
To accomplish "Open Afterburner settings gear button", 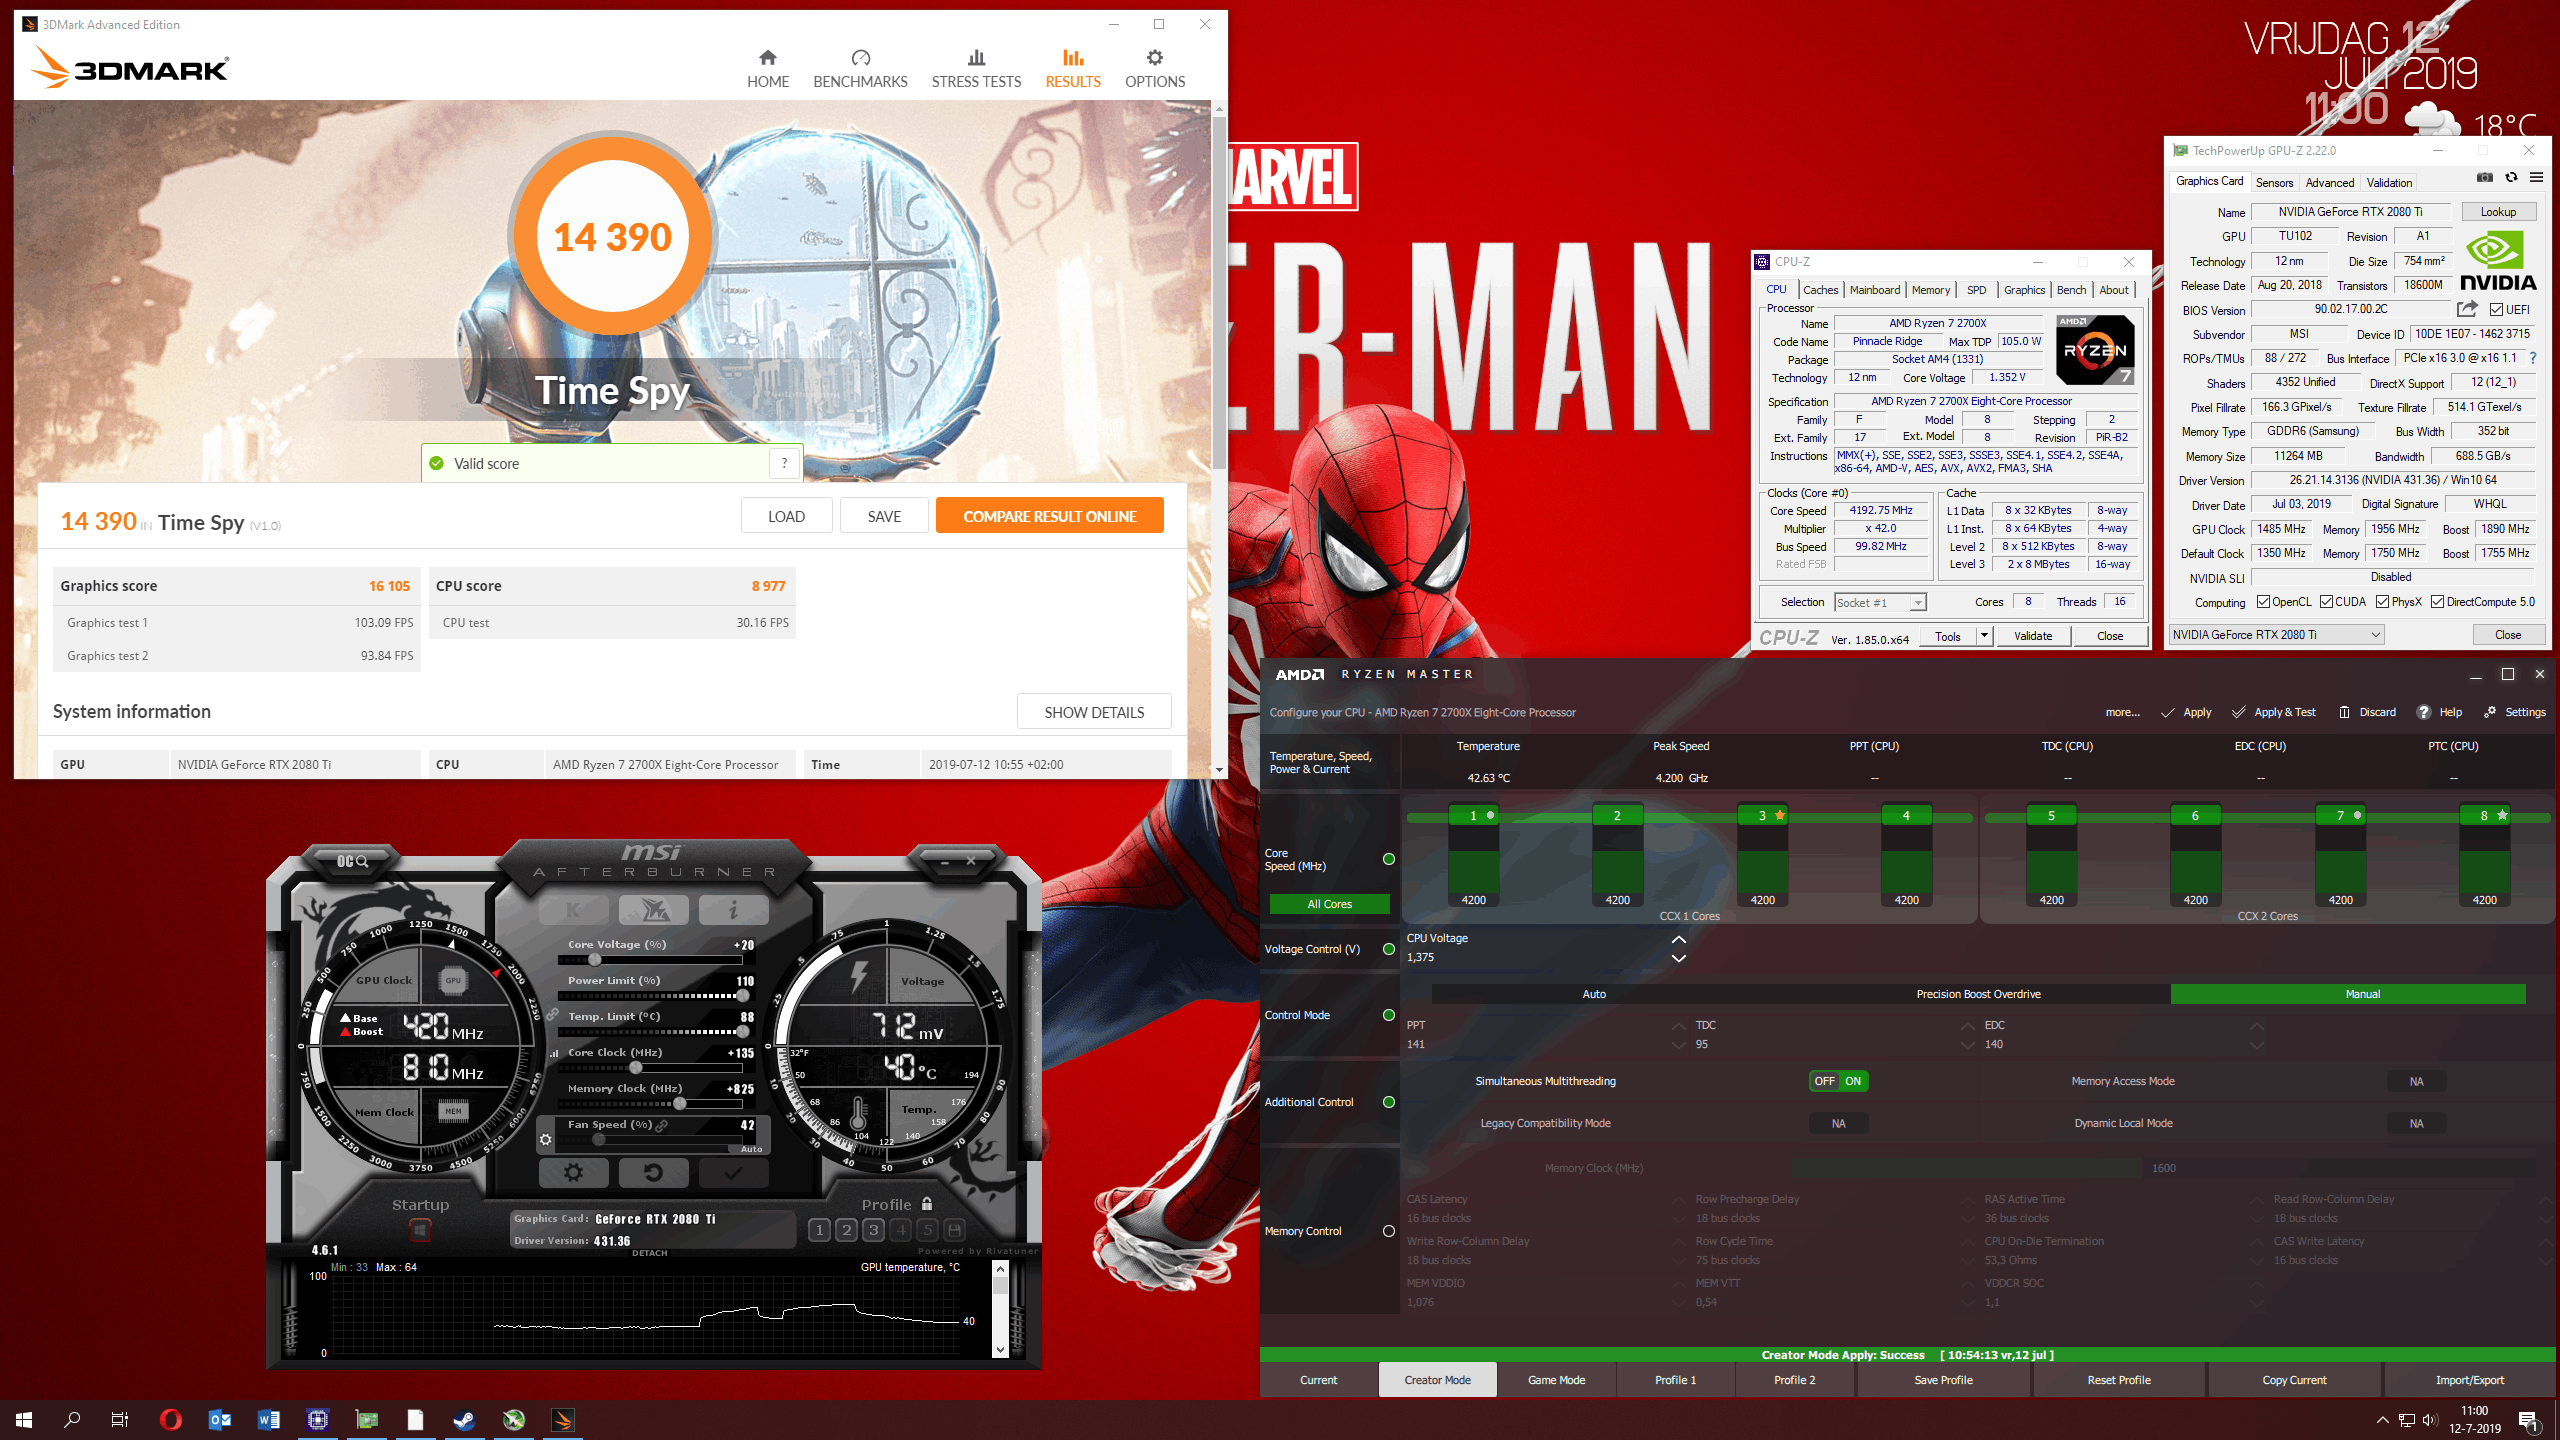I will coord(573,1173).
